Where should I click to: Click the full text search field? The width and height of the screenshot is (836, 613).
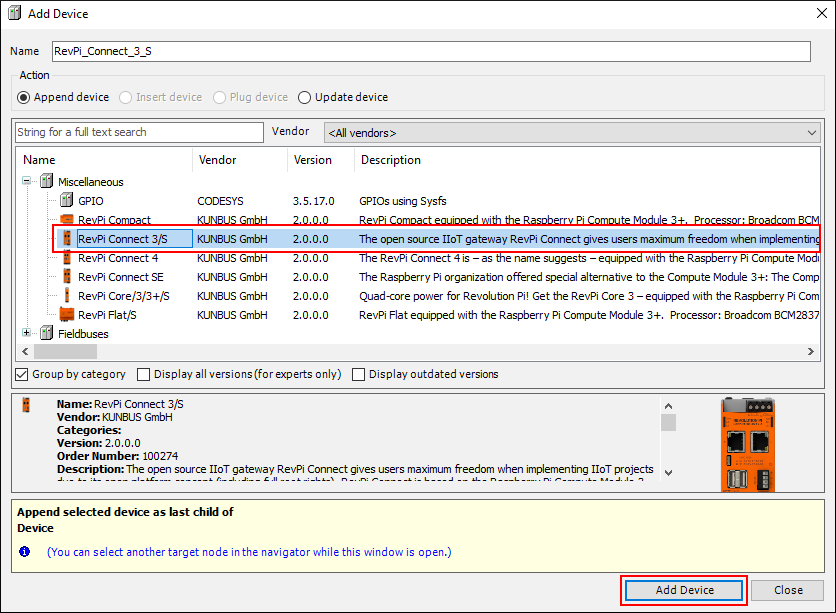139,132
